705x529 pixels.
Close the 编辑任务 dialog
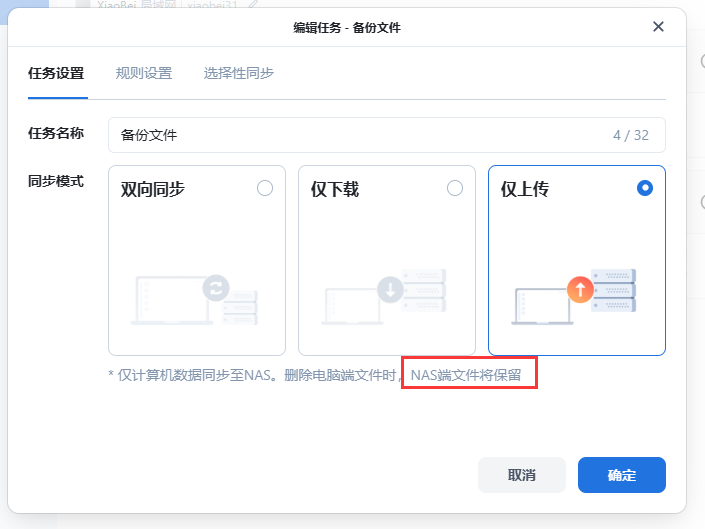click(x=658, y=27)
